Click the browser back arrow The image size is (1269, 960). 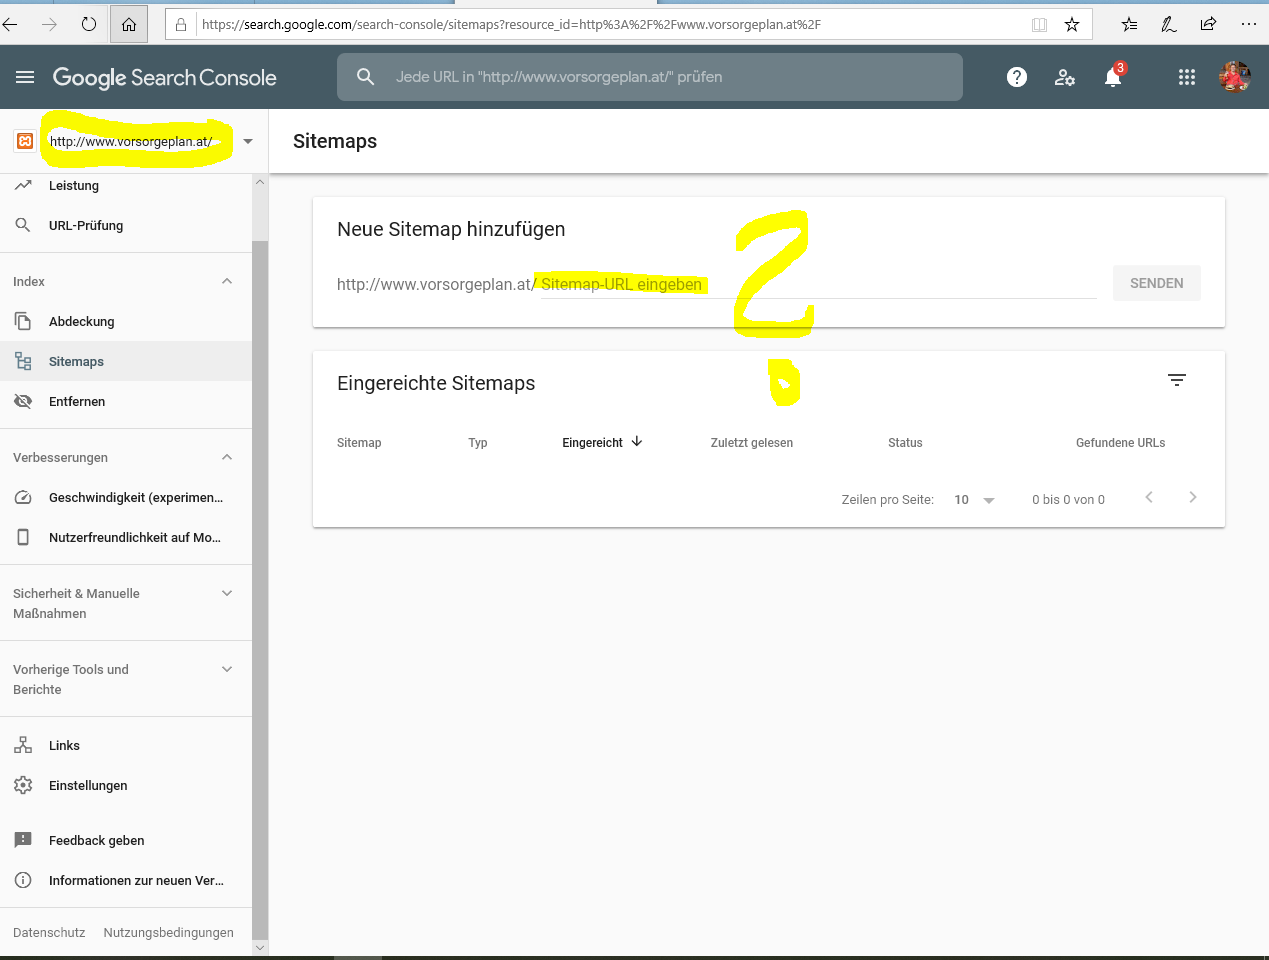point(11,24)
